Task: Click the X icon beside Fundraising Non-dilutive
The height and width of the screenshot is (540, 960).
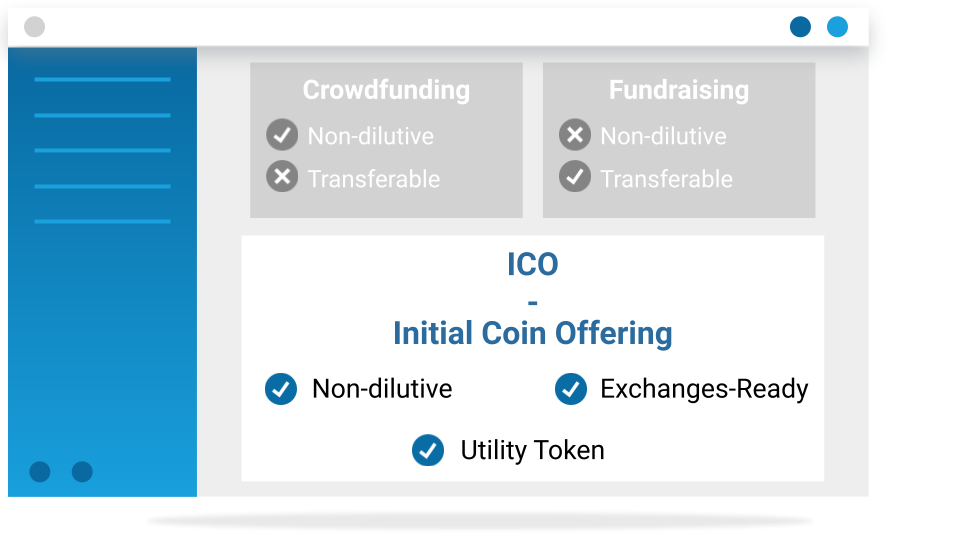Action: point(575,135)
